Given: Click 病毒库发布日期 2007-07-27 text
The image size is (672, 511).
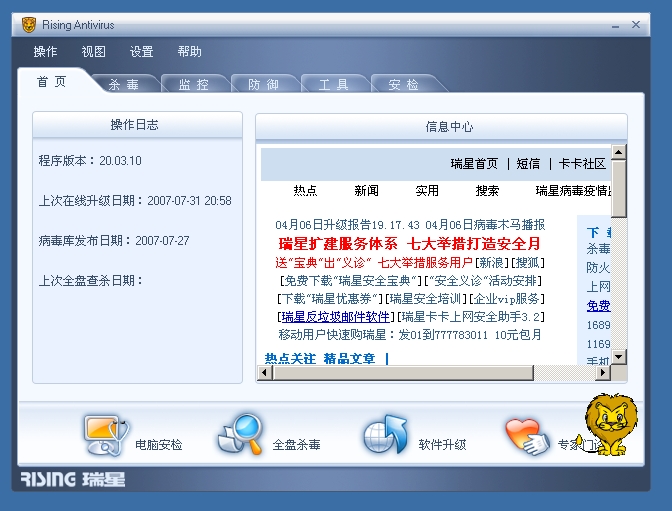Looking at the screenshot, I should point(114,240).
